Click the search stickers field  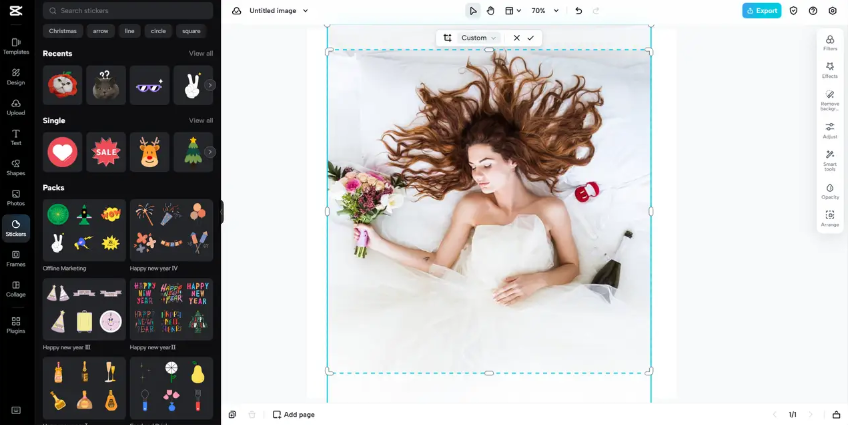[x=128, y=11]
